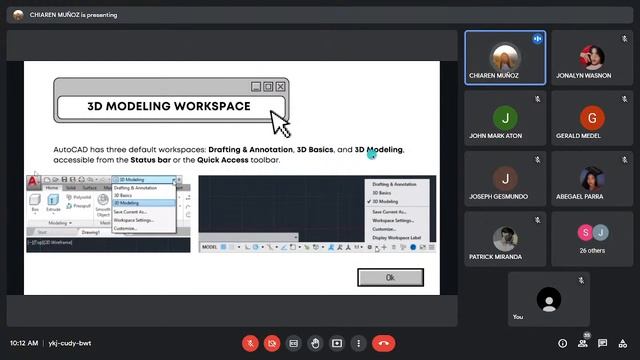Select JOHN MARK ATON participant tile
The width and height of the screenshot is (640, 360).
(x=505, y=118)
